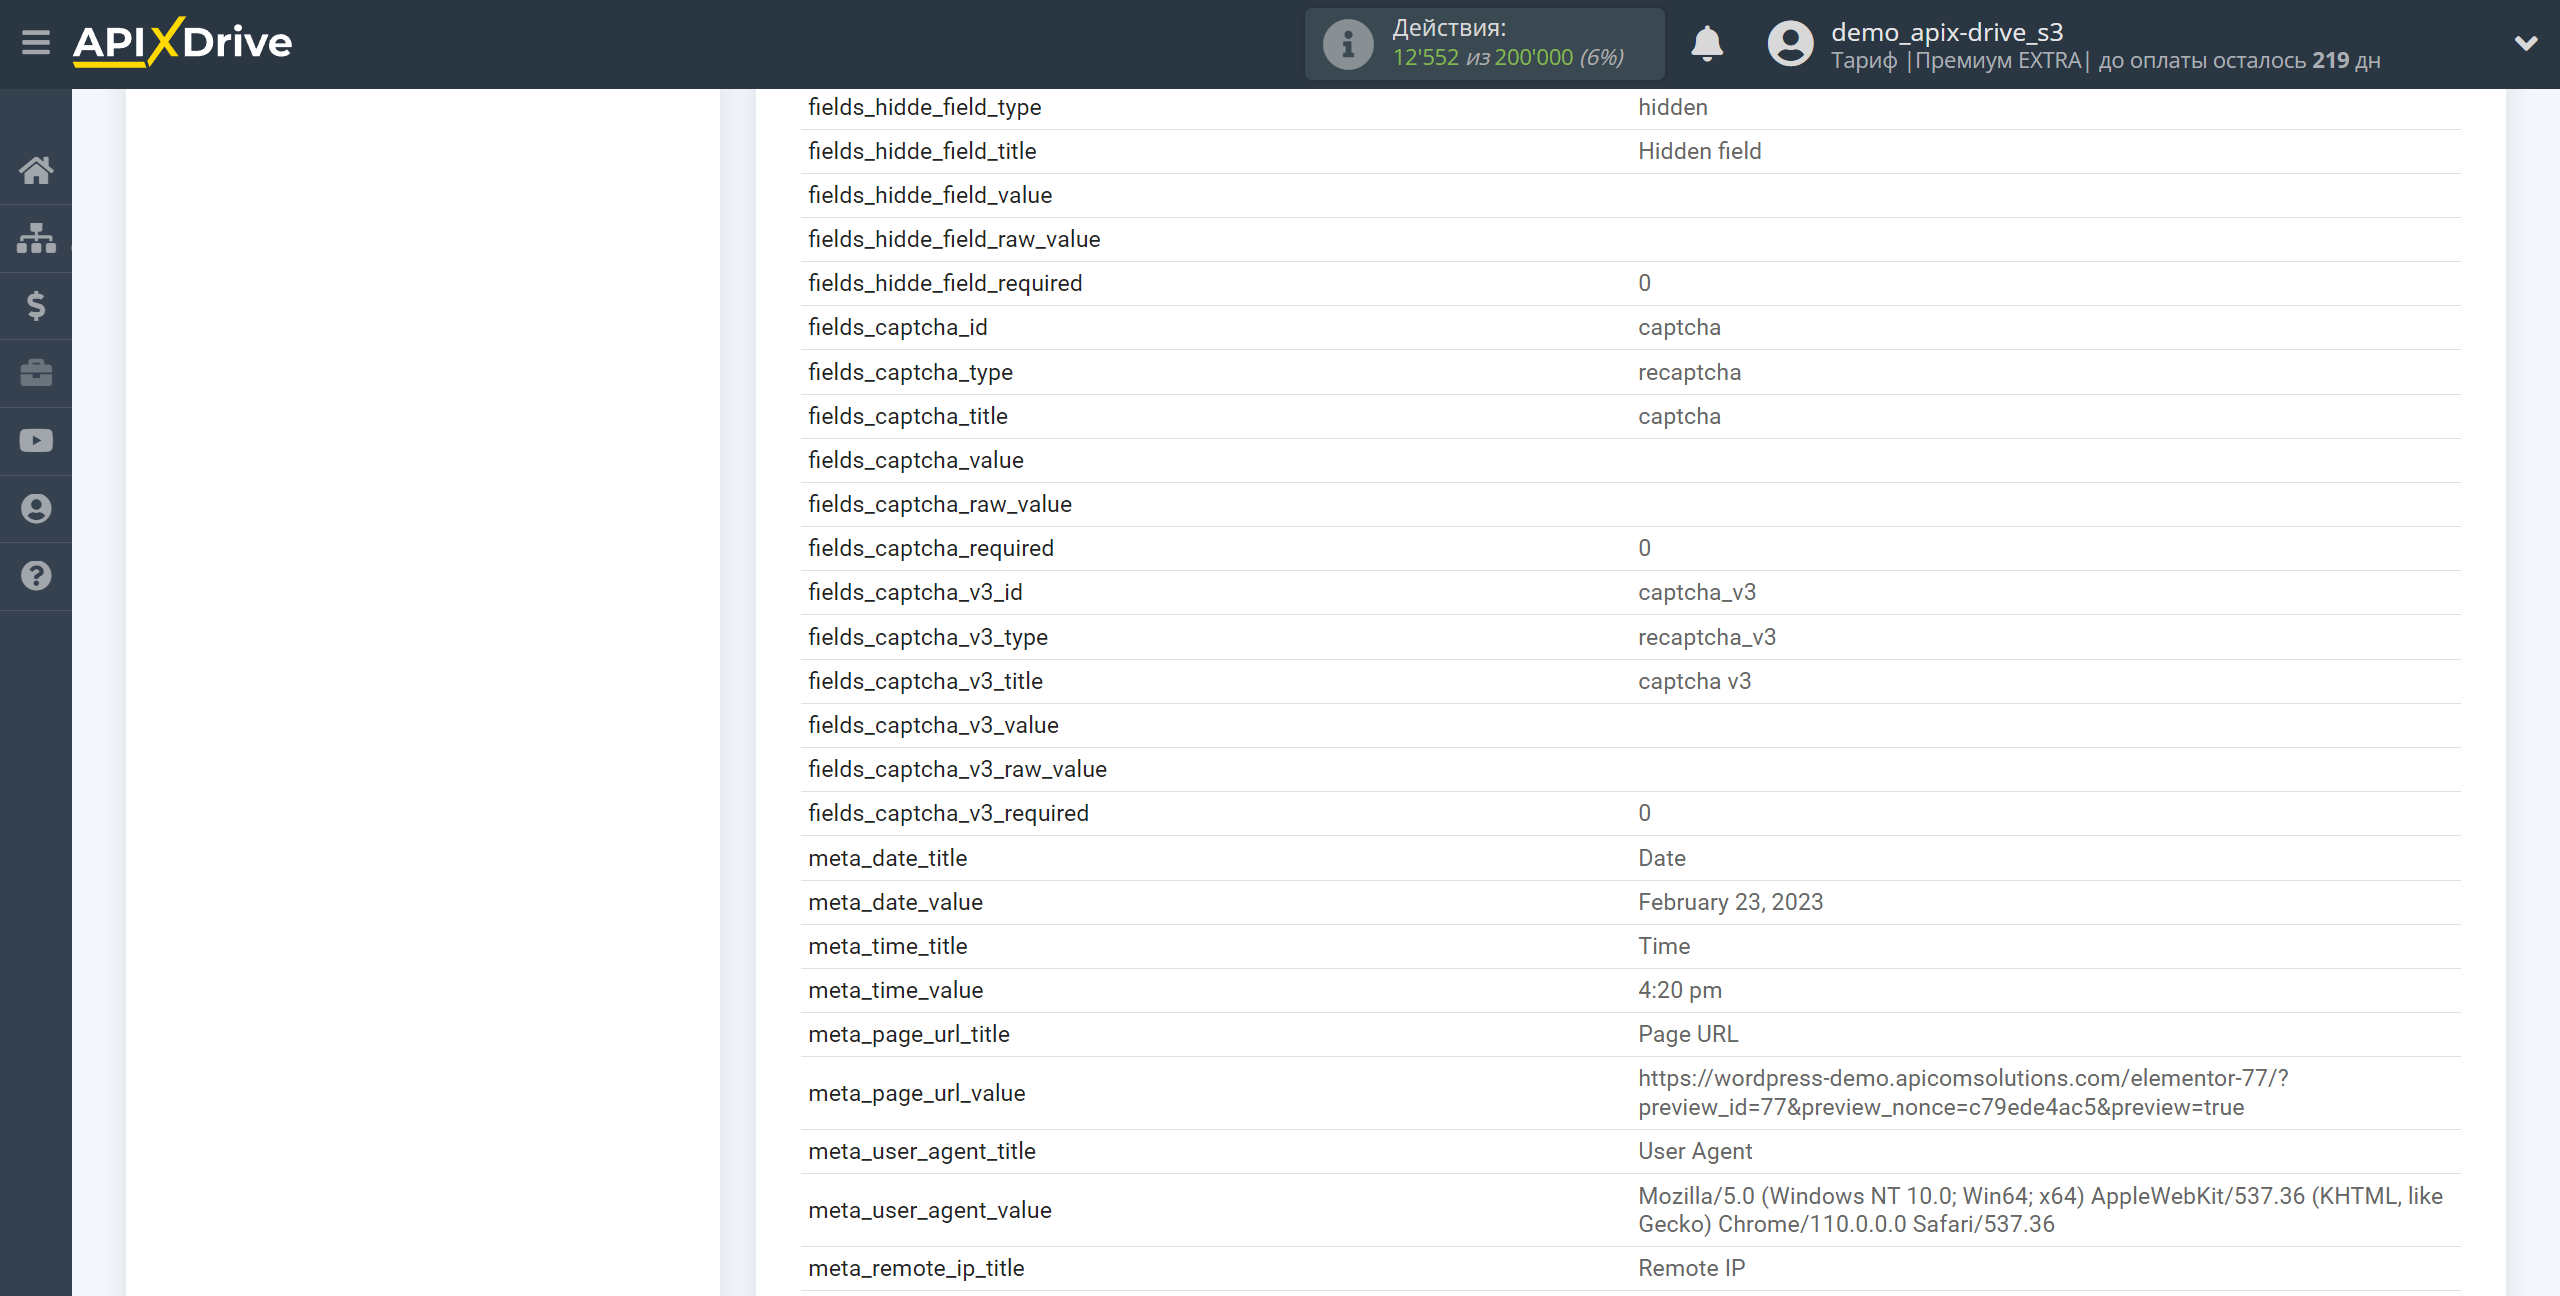The width and height of the screenshot is (2560, 1296).
Task: Open the hamburger menu
Action: pyautogui.click(x=36, y=43)
